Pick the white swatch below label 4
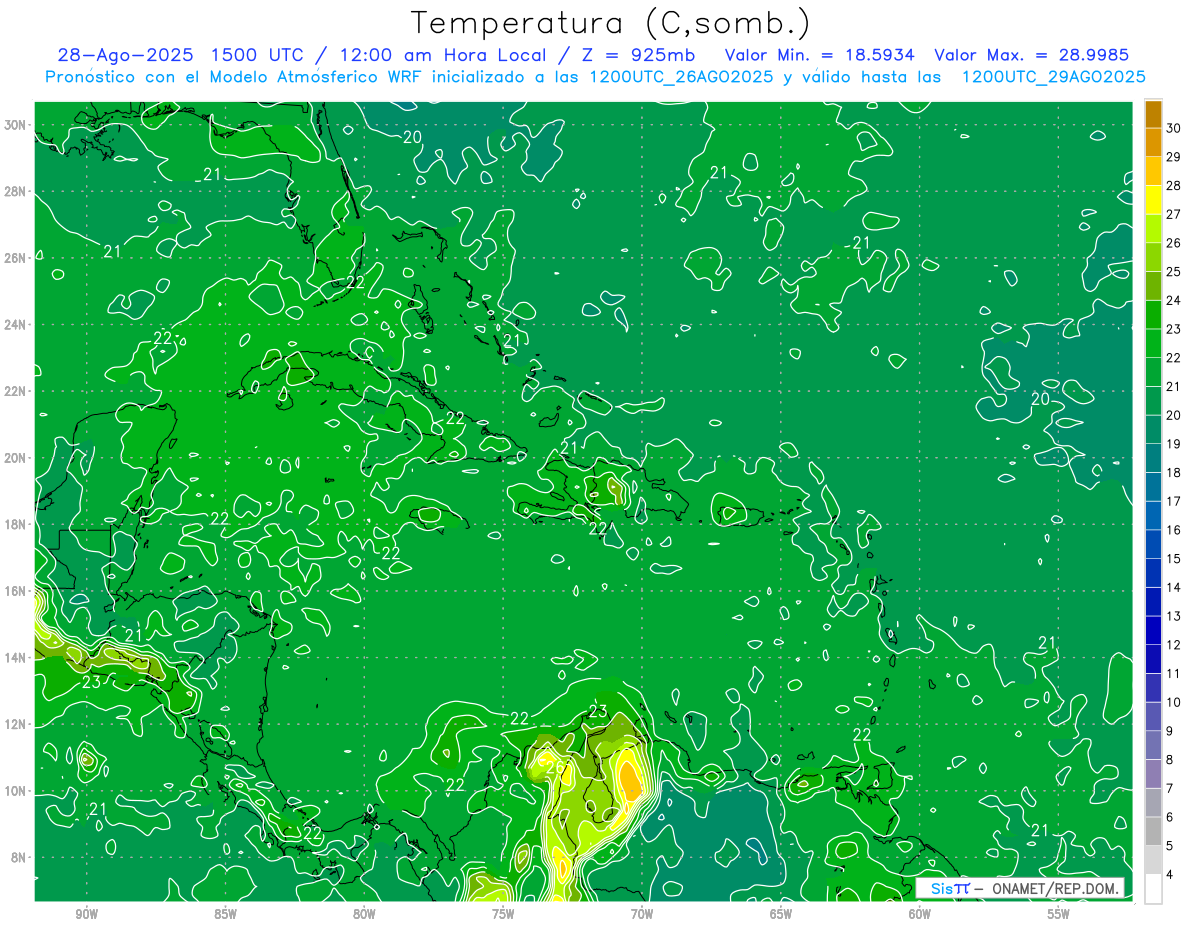This screenshot has height=927, width=1200. 1153,889
